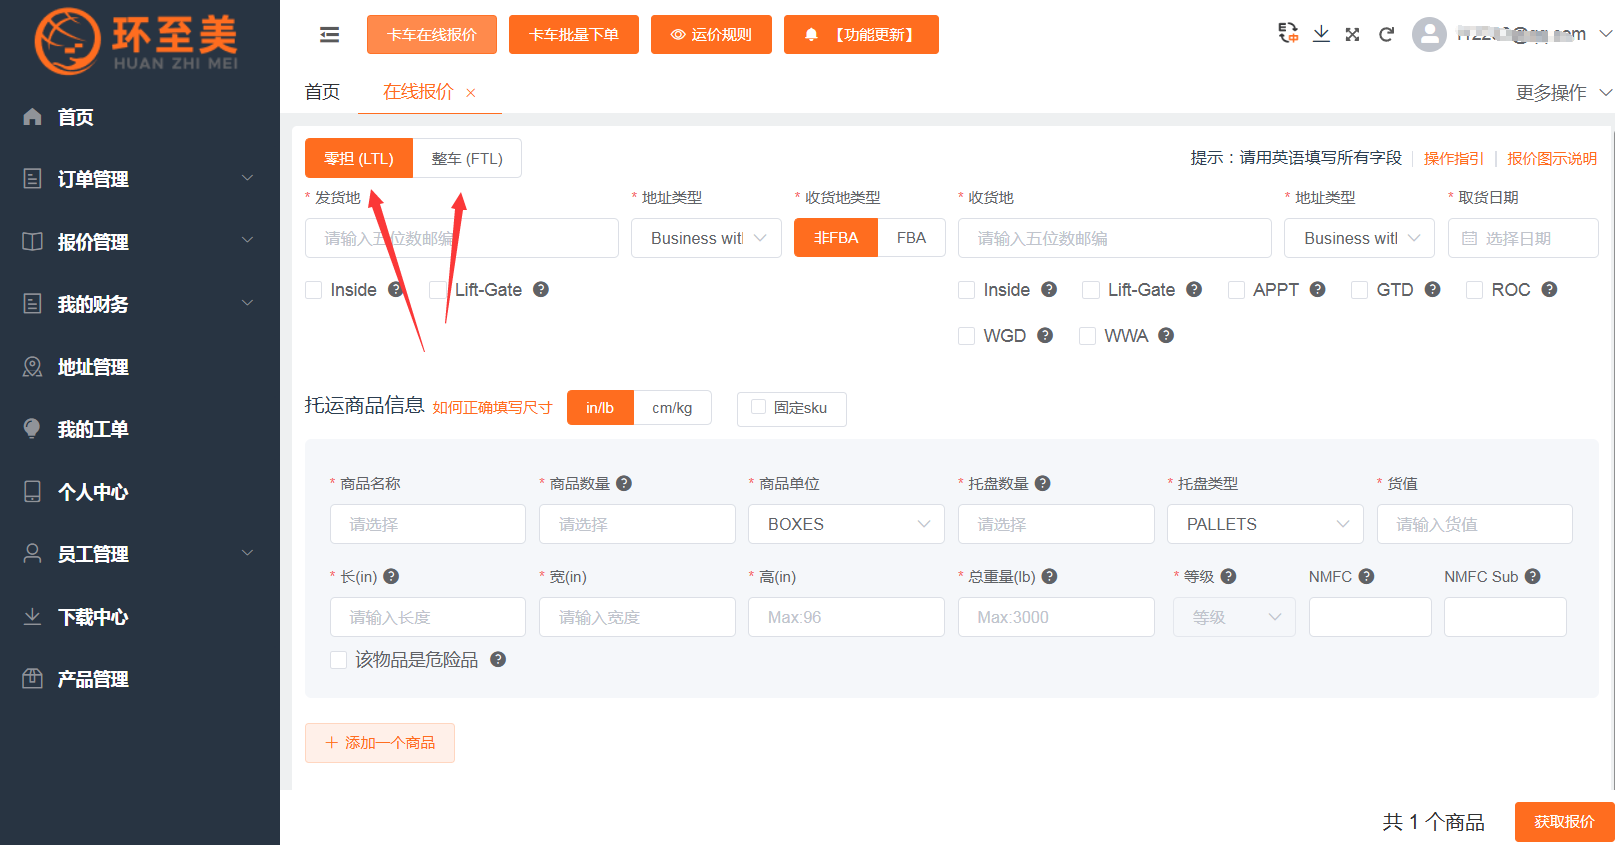Click the translate language icon in header
1615x845 pixels.
(x=1288, y=33)
